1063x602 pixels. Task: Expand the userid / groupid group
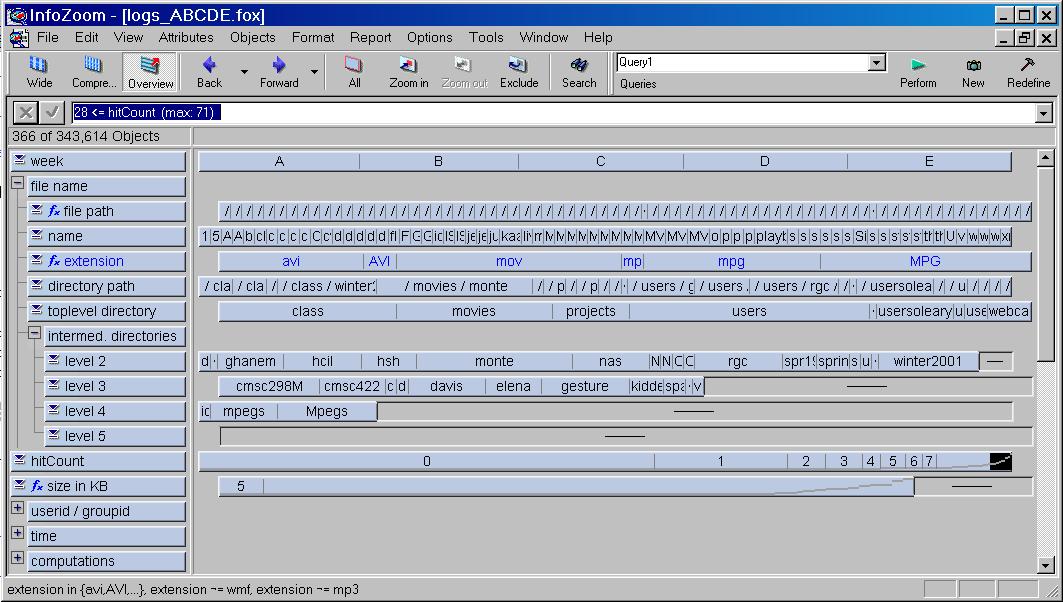(18, 510)
